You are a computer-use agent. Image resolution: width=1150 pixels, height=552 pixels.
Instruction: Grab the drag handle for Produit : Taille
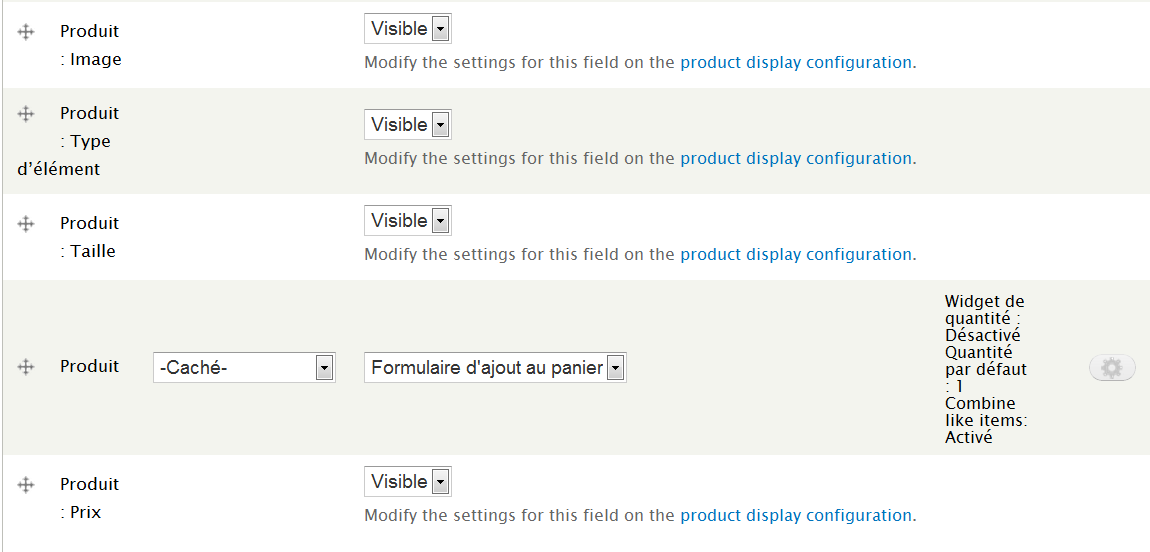pos(27,224)
